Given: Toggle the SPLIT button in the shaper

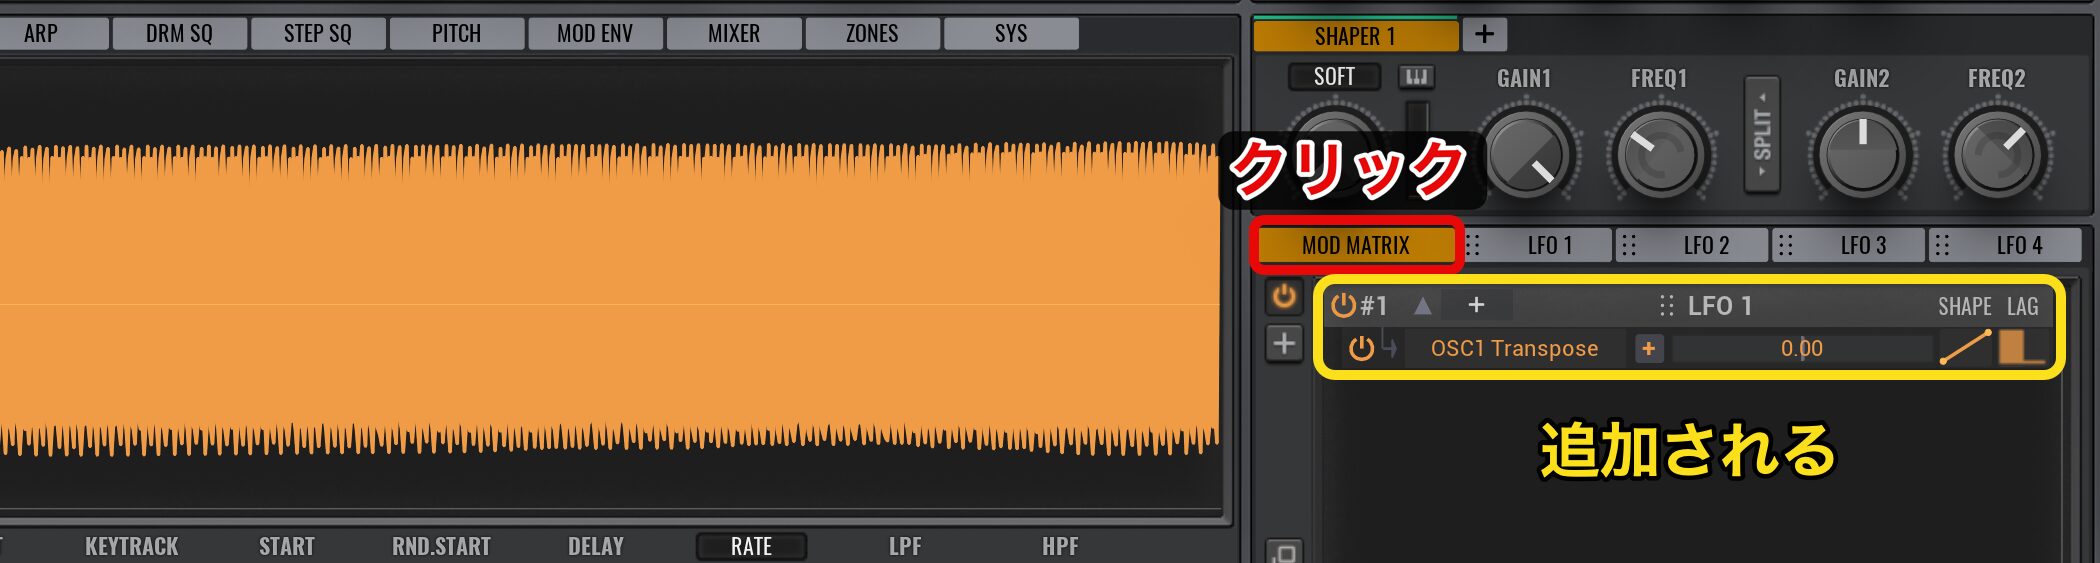Looking at the screenshot, I should (1762, 134).
